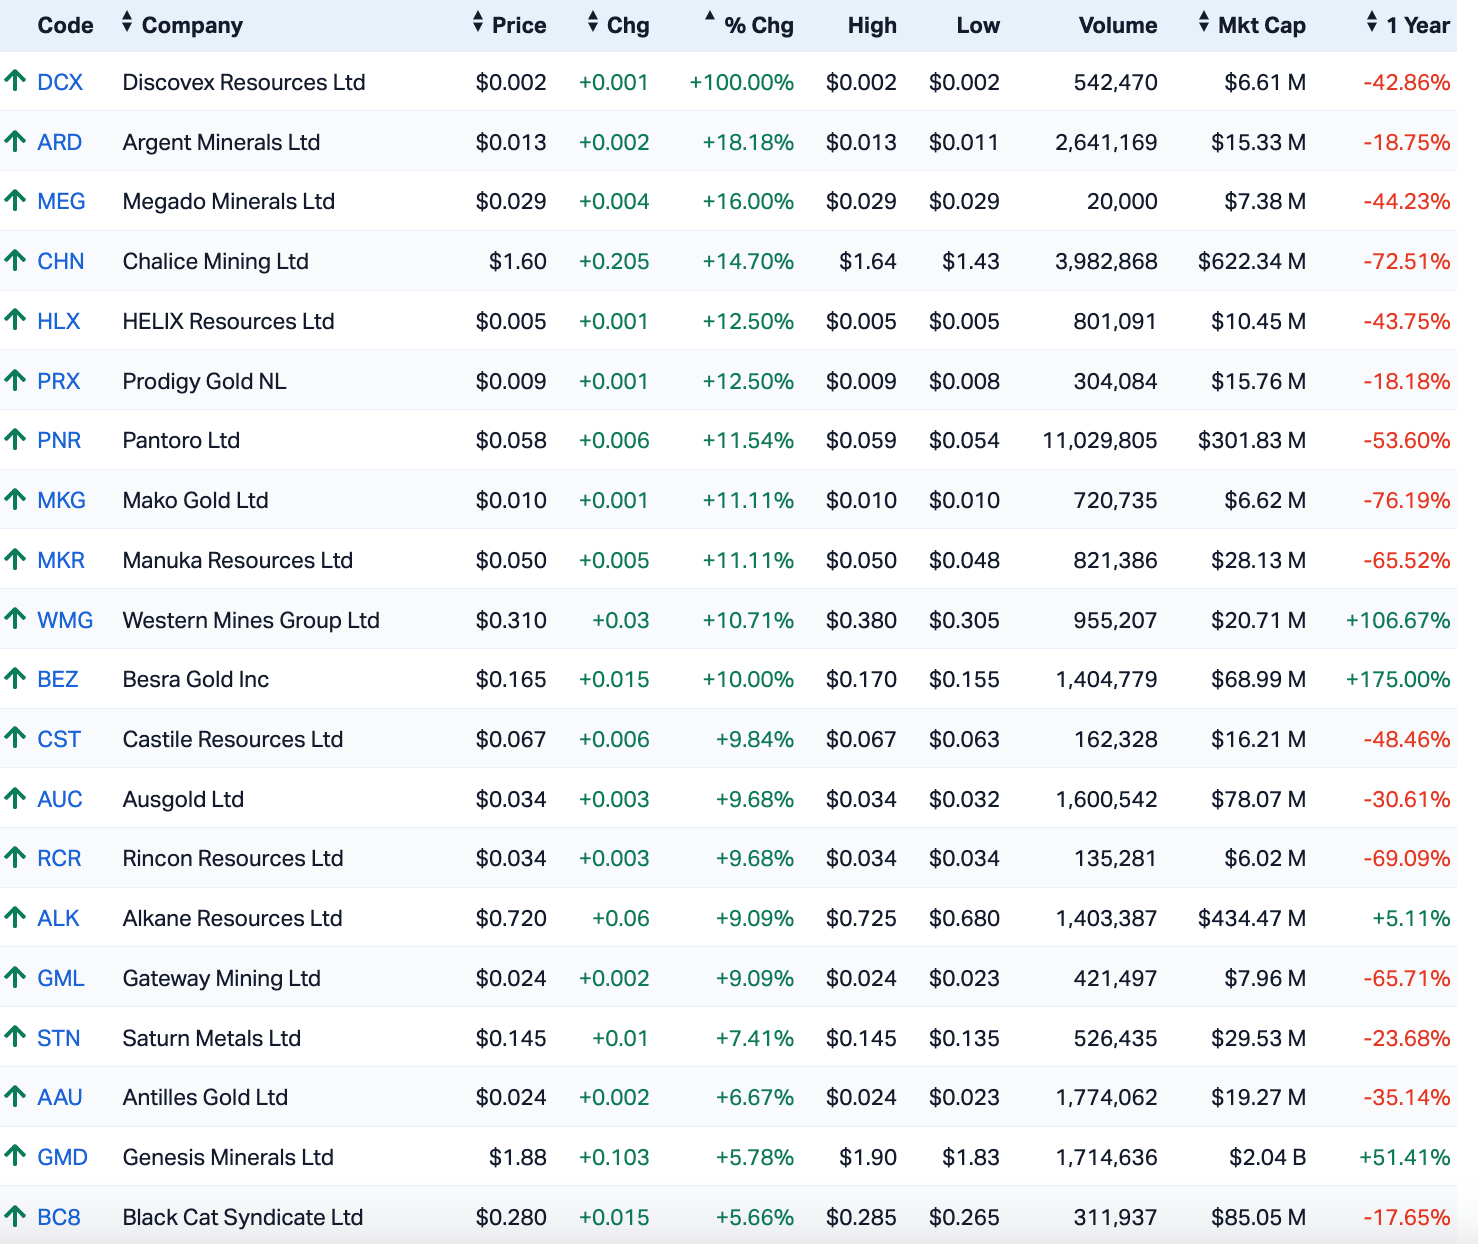Viewport: 1478px width, 1244px height.
Task: Open the AUC stock code link
Action: click(x=60, y=799)
